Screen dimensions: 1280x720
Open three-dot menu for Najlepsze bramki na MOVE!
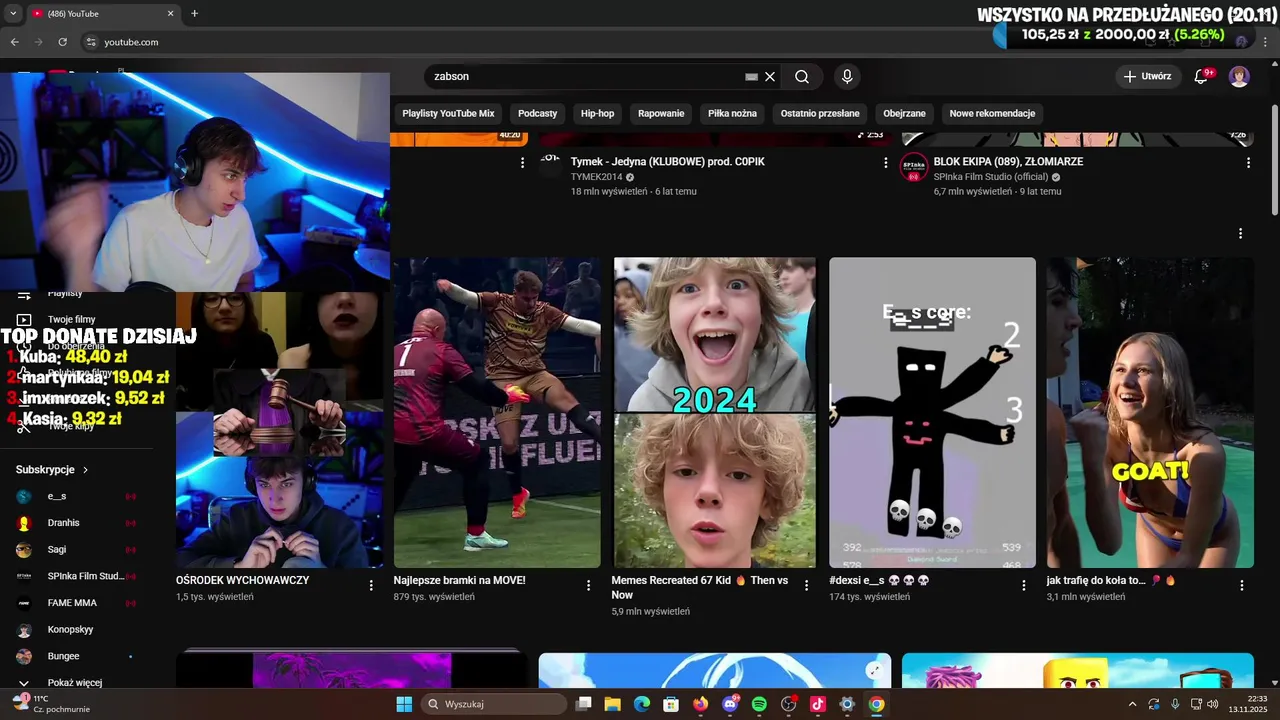pos(588,585)
